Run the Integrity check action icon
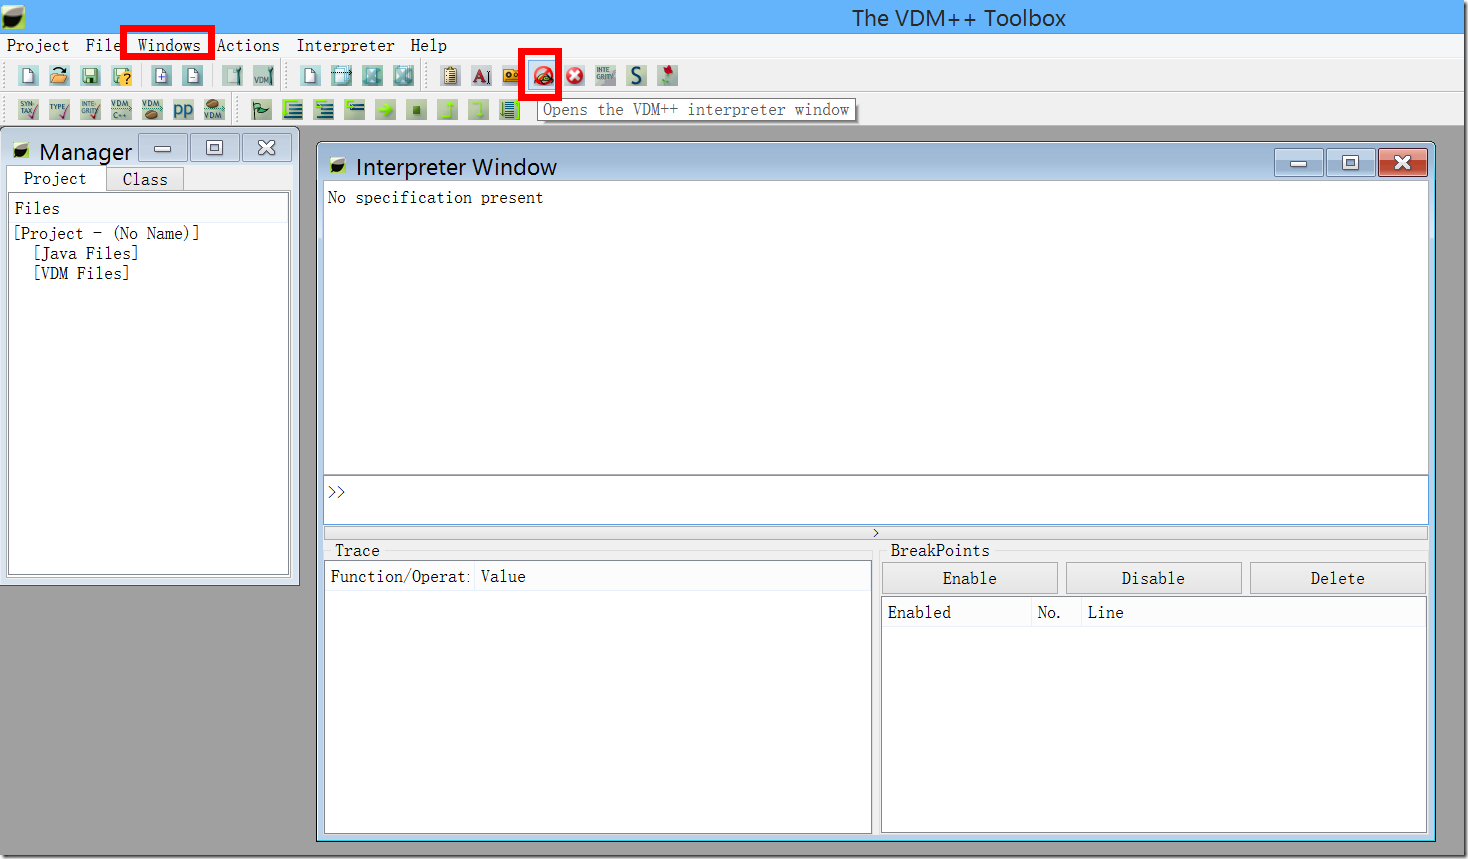 coord(90,109)
